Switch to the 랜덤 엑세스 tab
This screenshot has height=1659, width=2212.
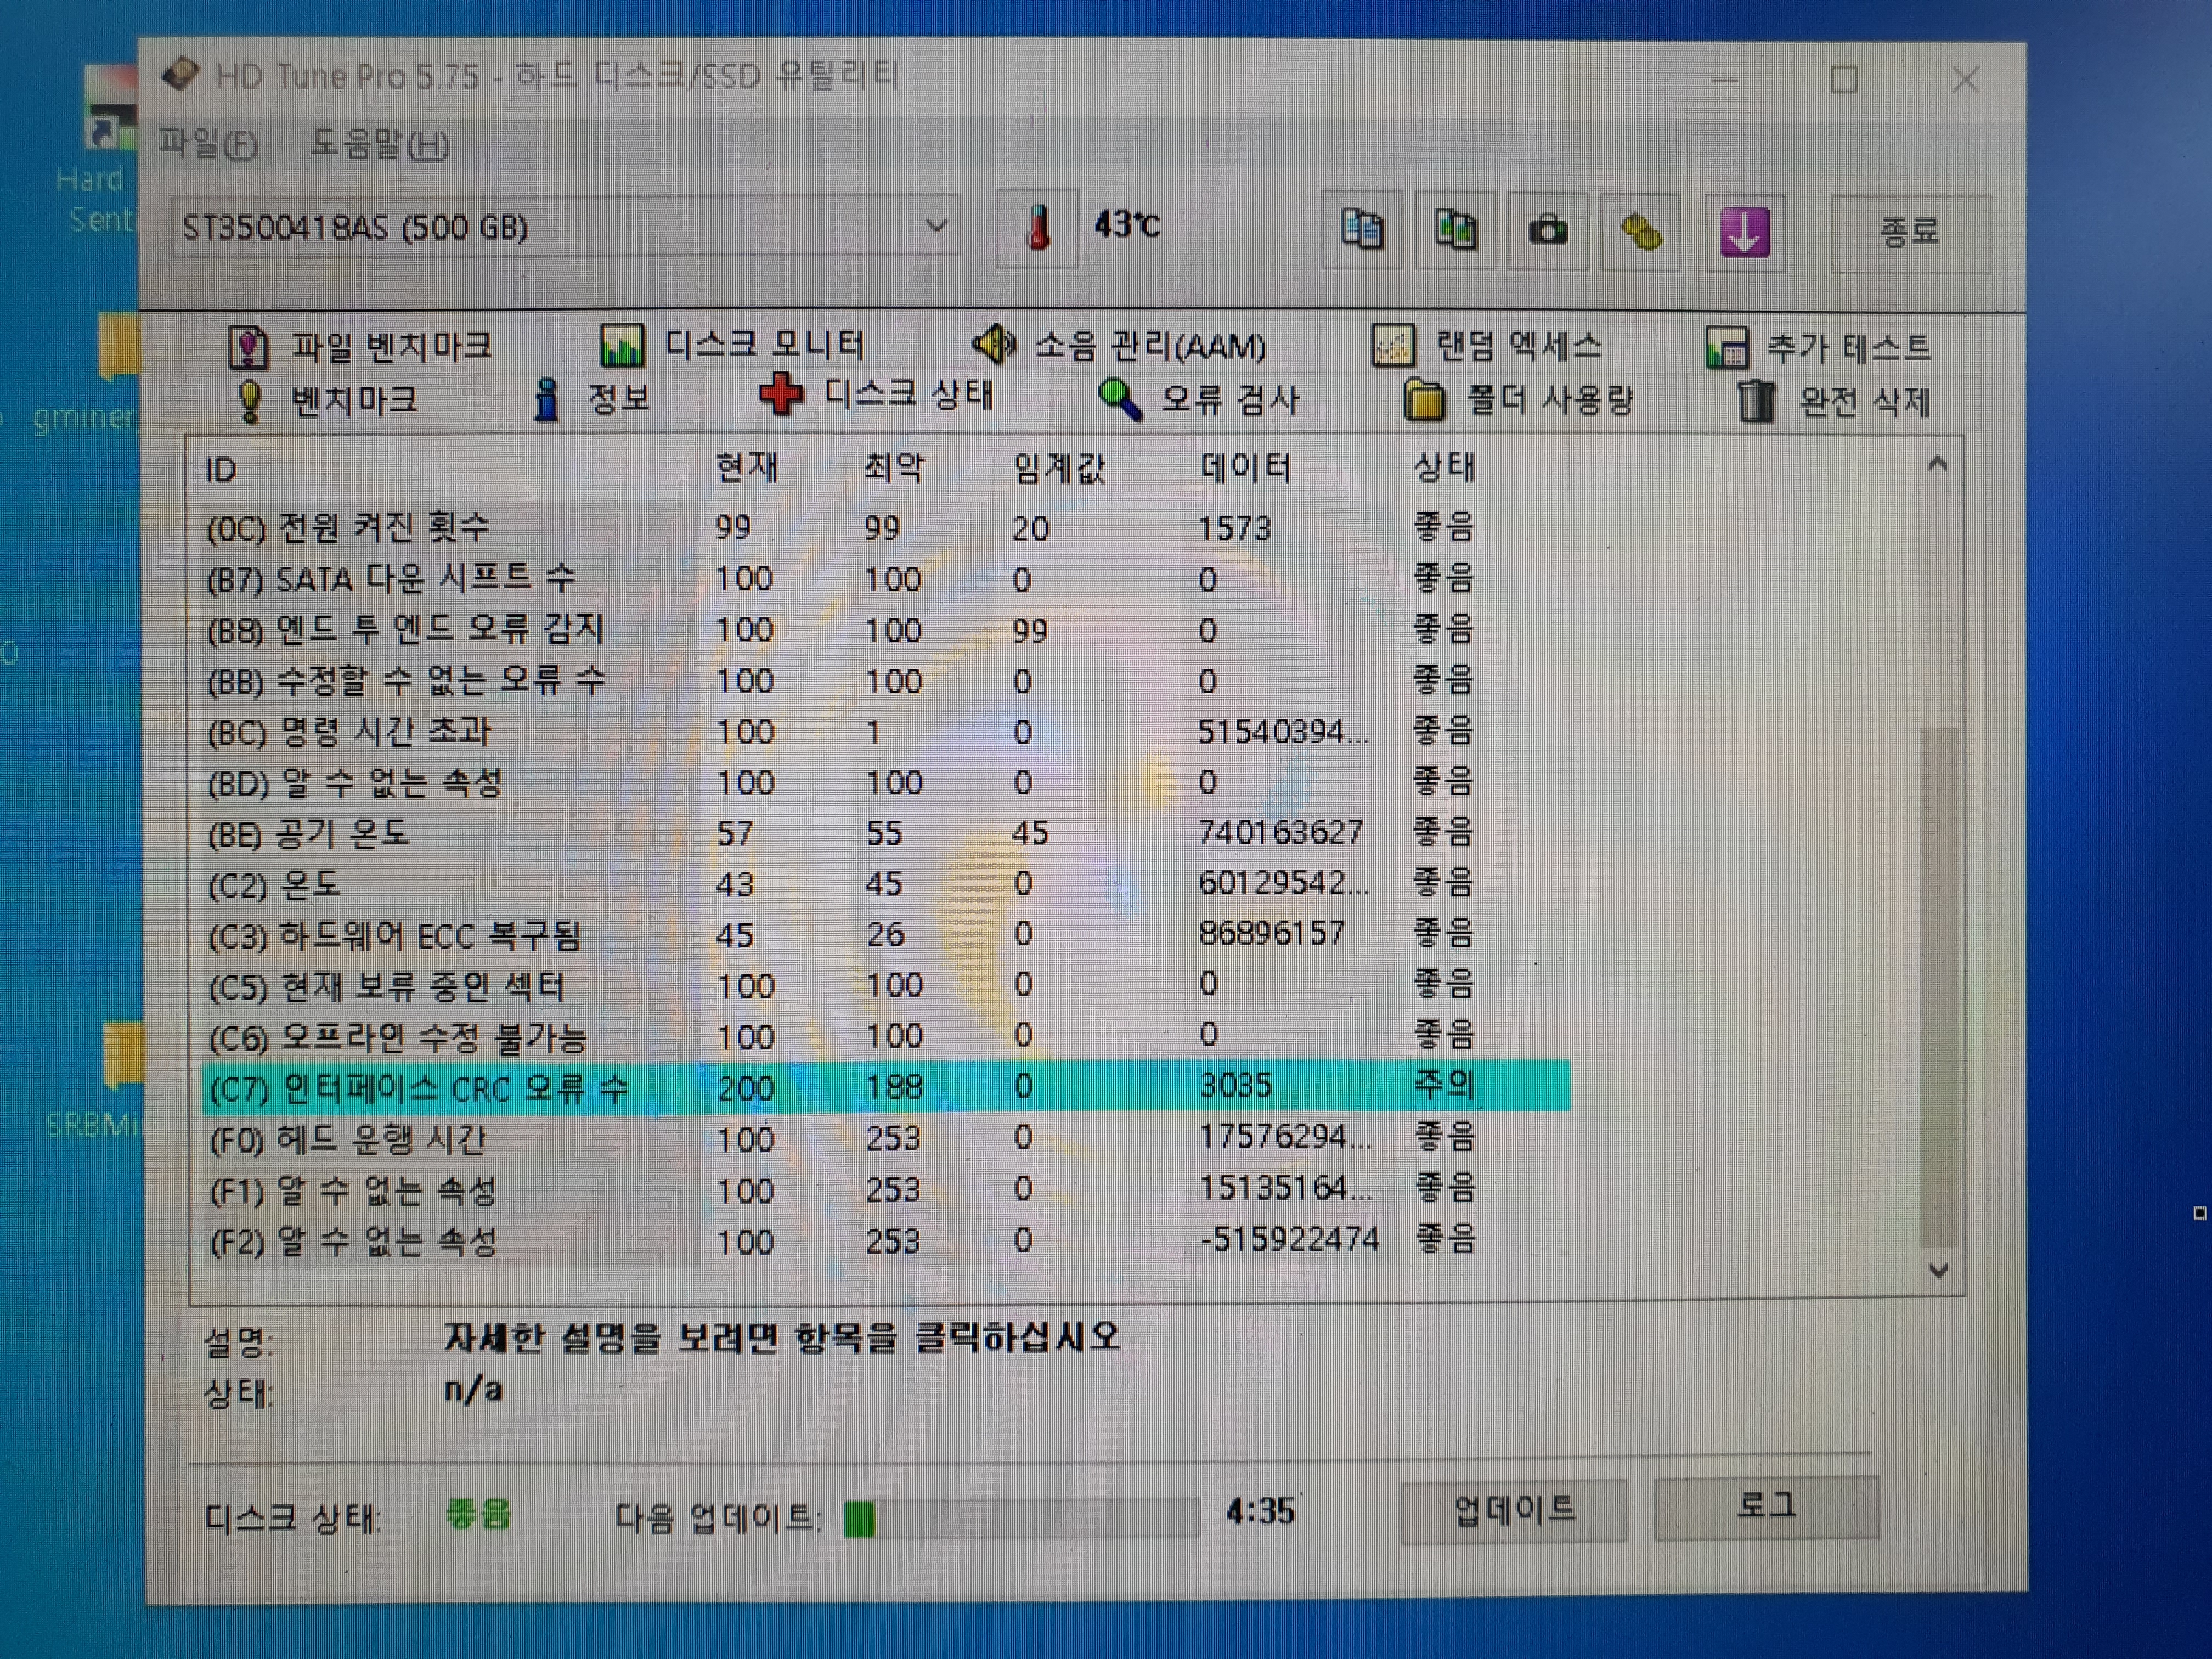click(1487, 346)
